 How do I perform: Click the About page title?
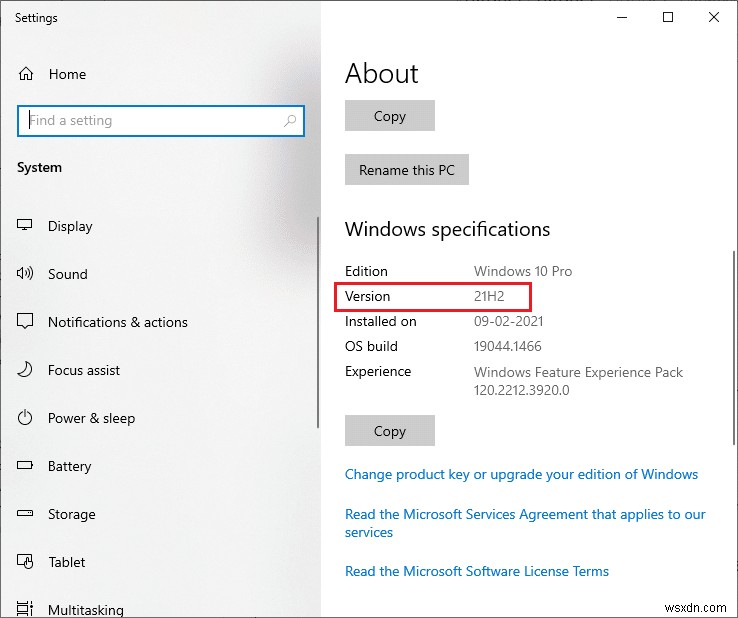tap(382, 73)
